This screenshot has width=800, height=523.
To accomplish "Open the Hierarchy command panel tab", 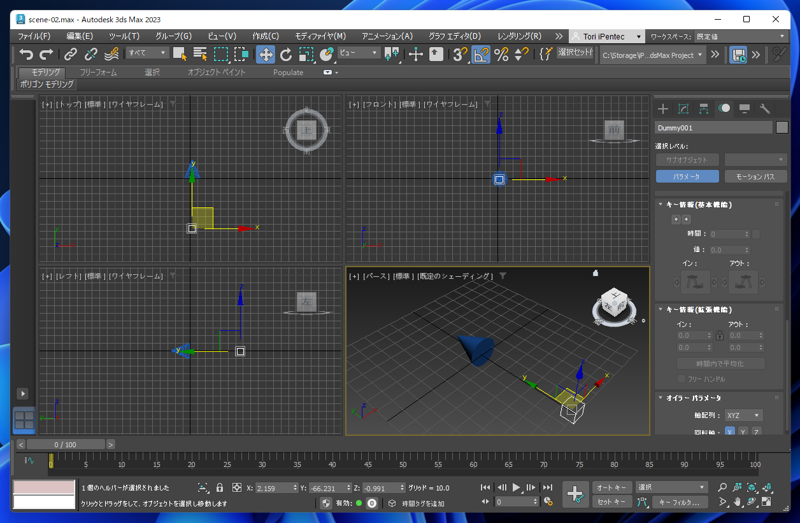I will 704,109.
